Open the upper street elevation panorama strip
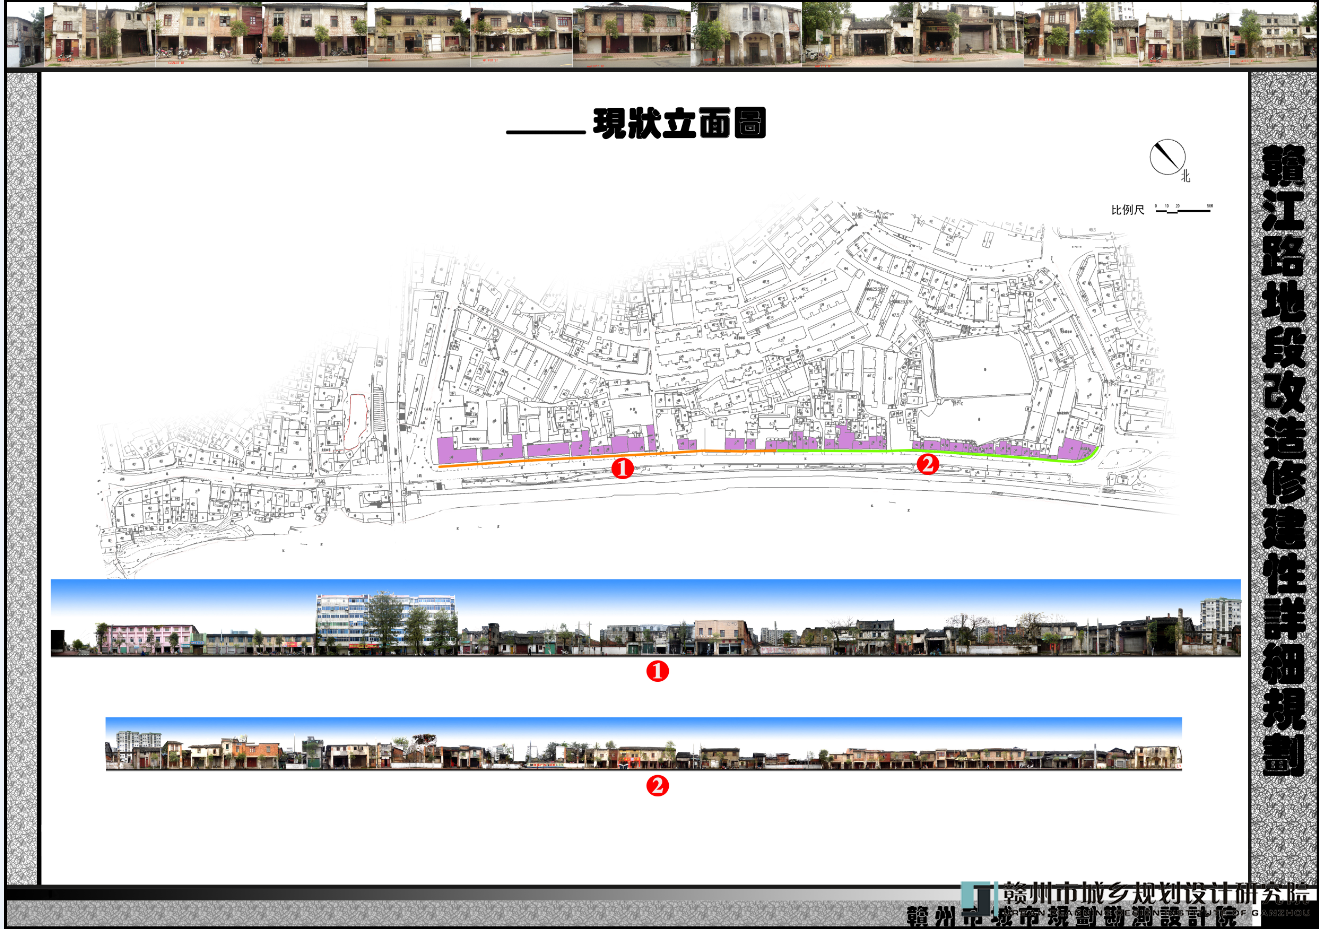Viewport: 1319px width, 929px height. (646, 618)
